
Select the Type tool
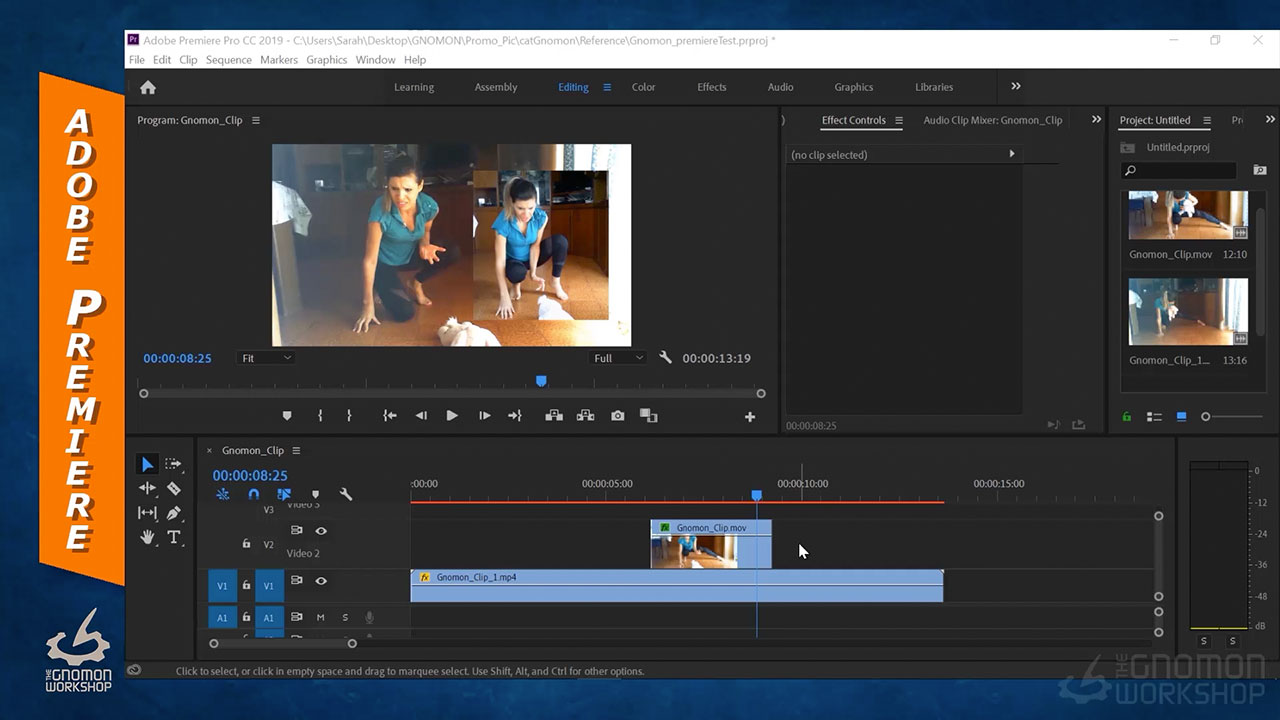[x=174, y=537]
